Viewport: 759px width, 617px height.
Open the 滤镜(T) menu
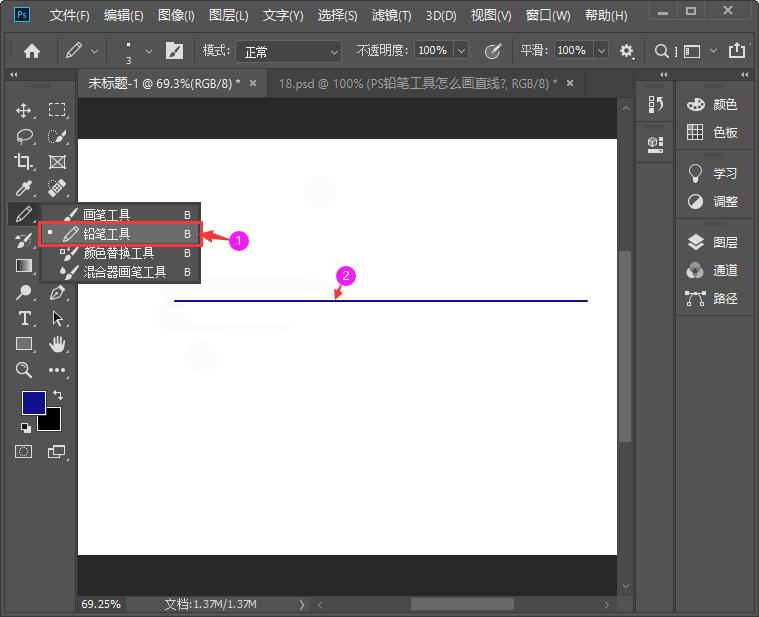(391, 15)
